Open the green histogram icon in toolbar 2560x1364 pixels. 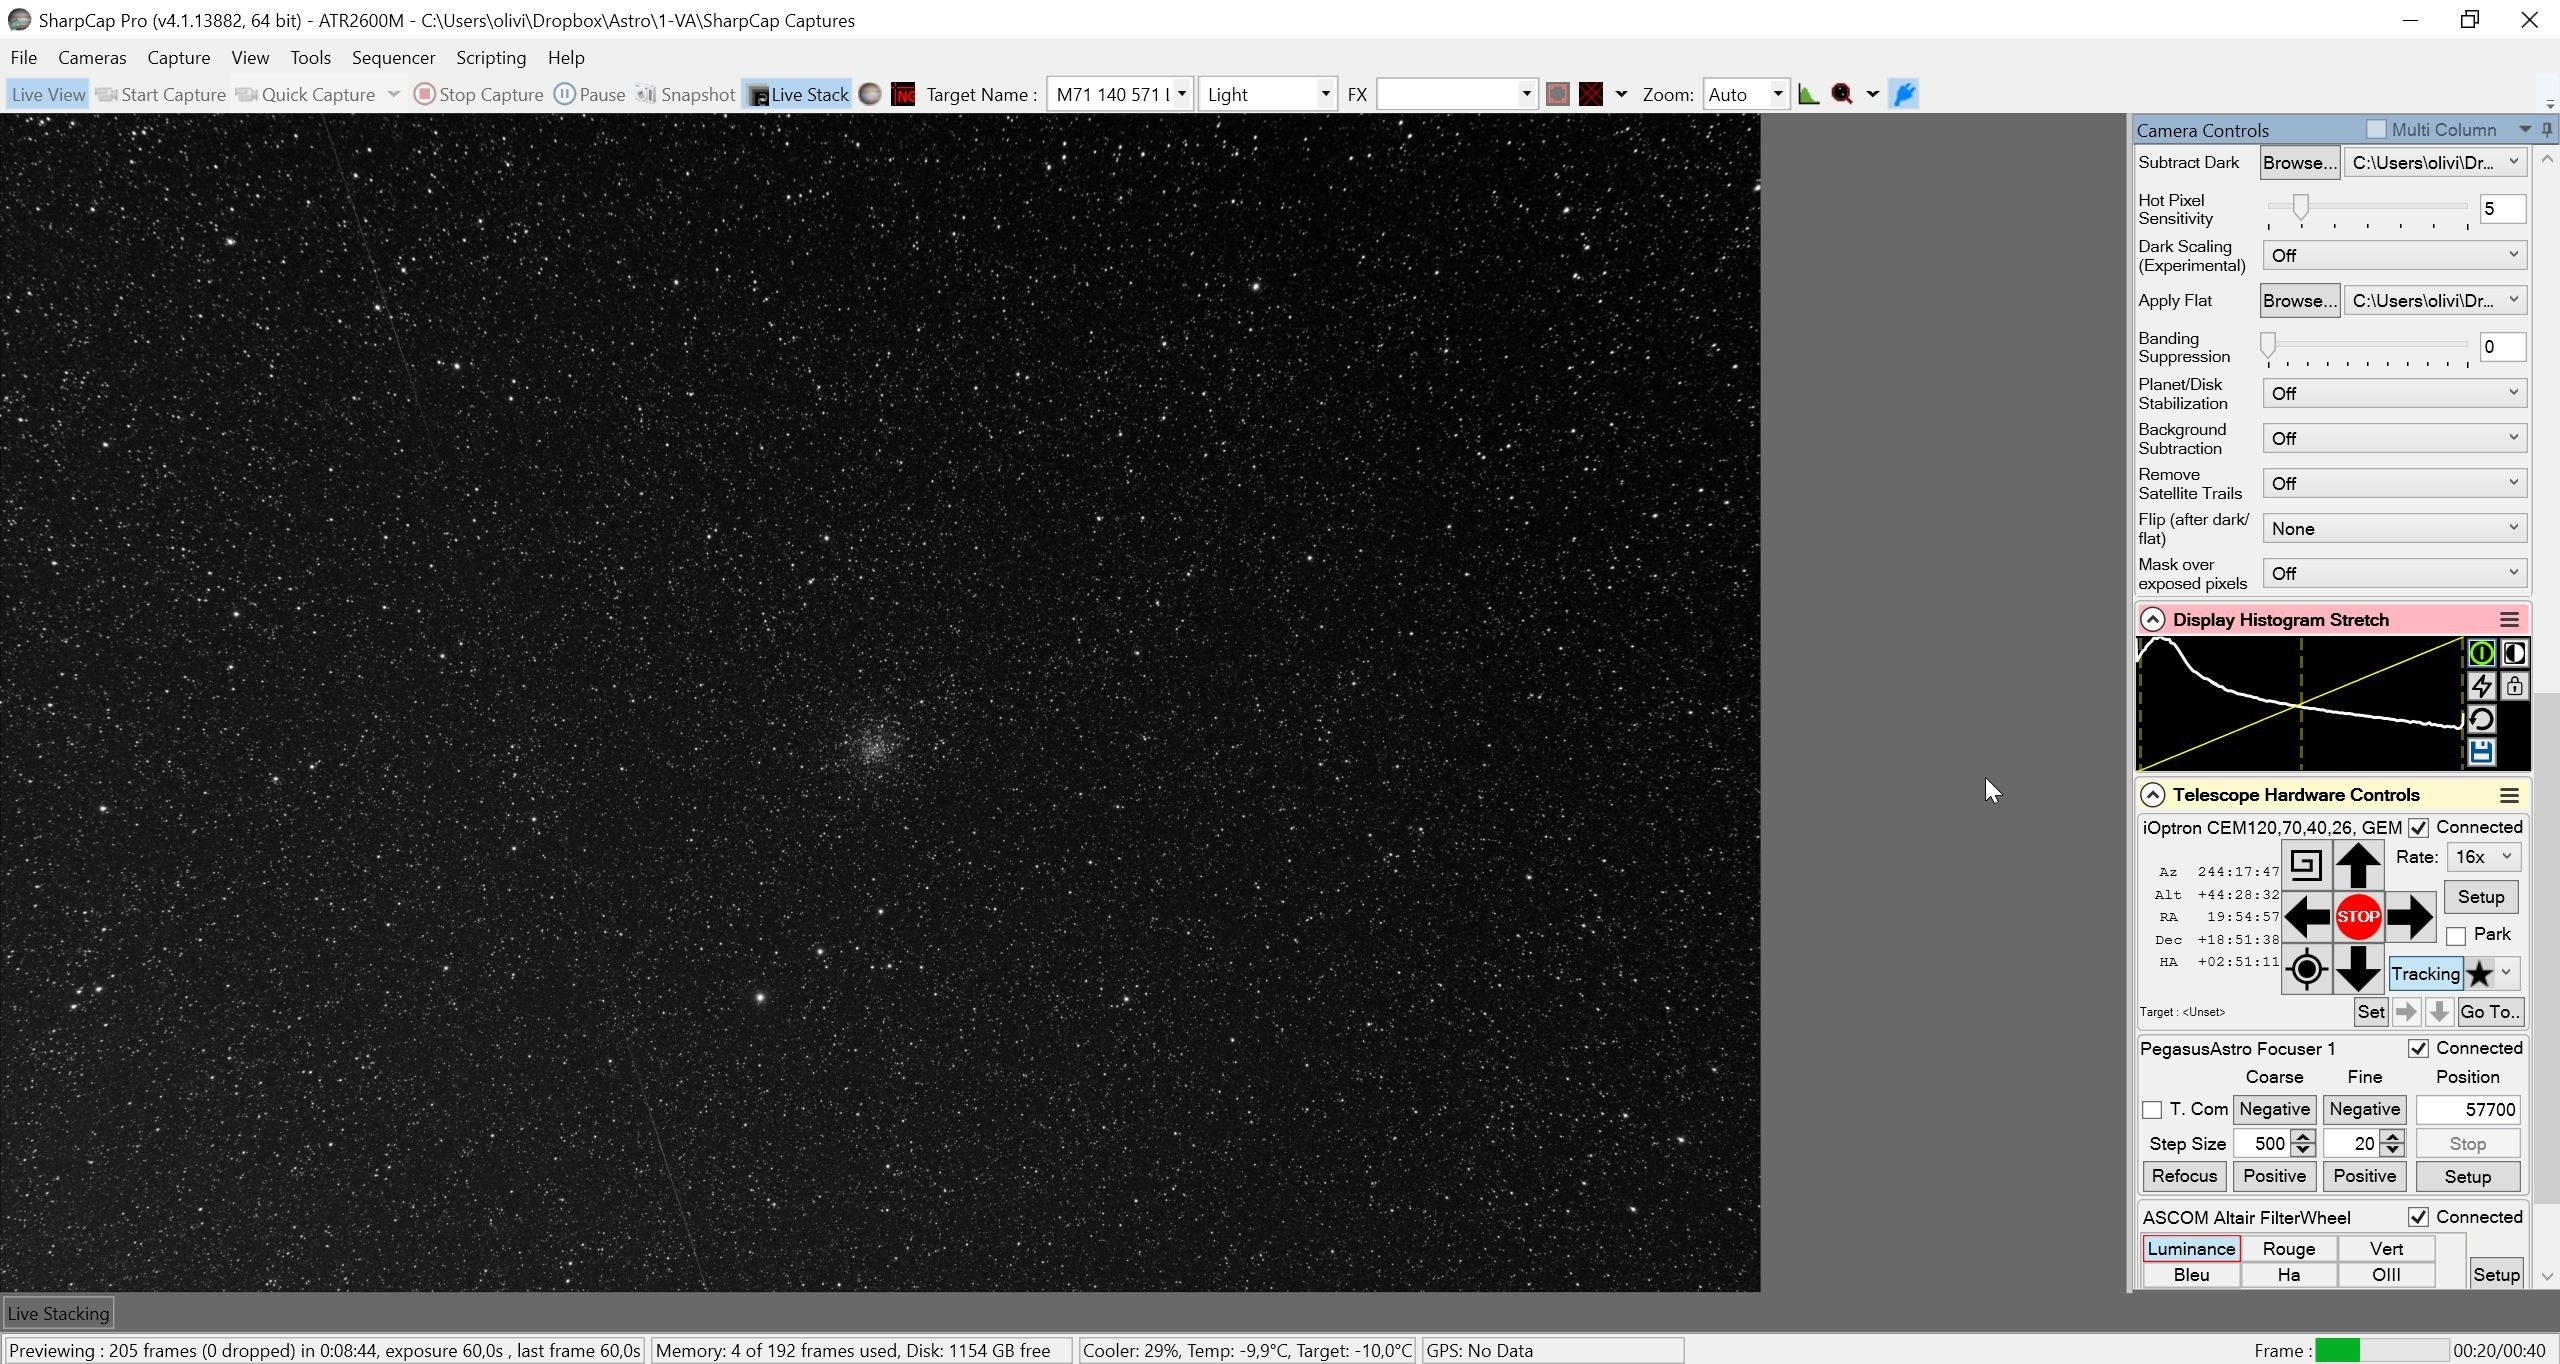[1808, 94]
